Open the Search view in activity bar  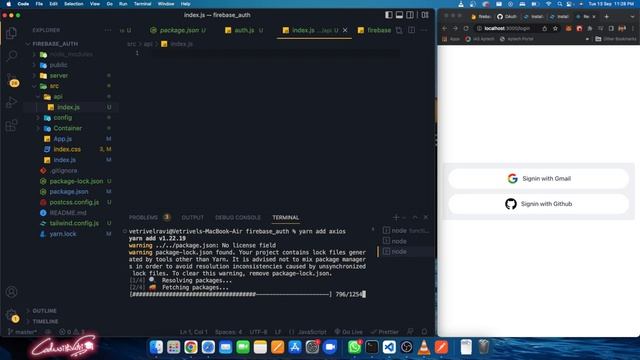point(12,56)
